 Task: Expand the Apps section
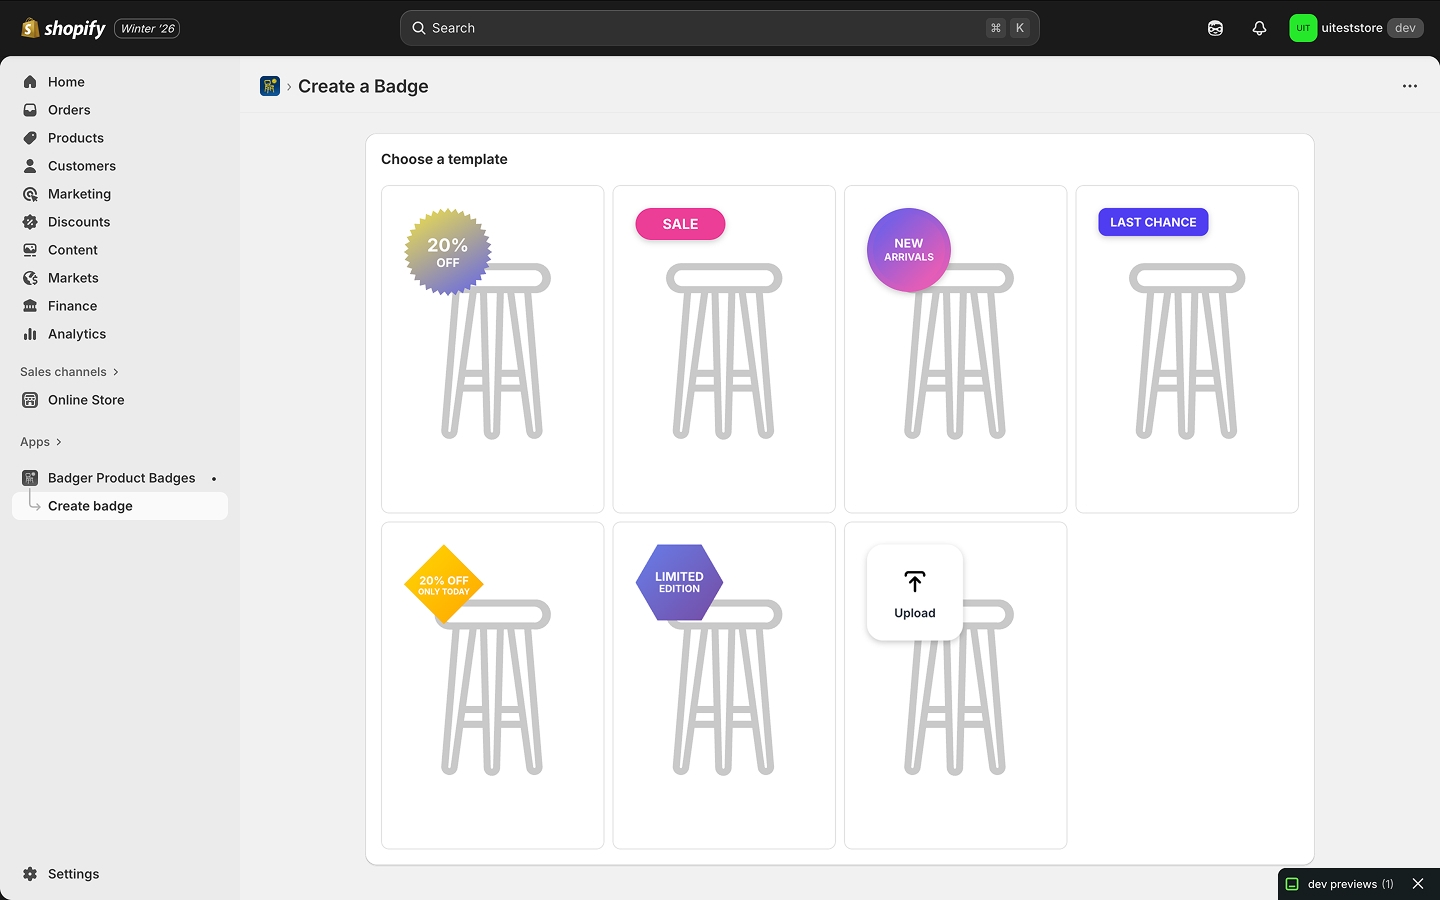click(41, 442)
